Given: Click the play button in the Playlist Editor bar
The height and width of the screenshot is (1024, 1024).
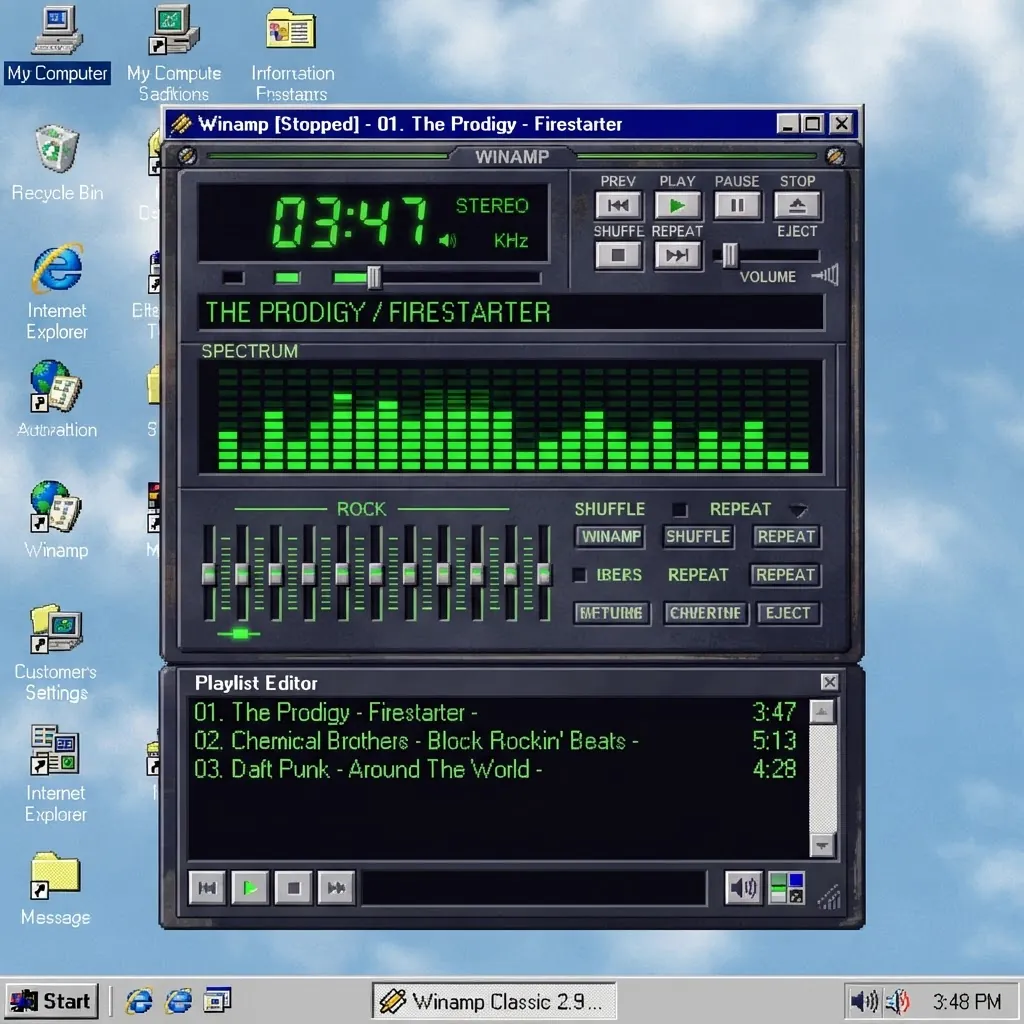Looking at the screenshot, I should tap(250, 888).
